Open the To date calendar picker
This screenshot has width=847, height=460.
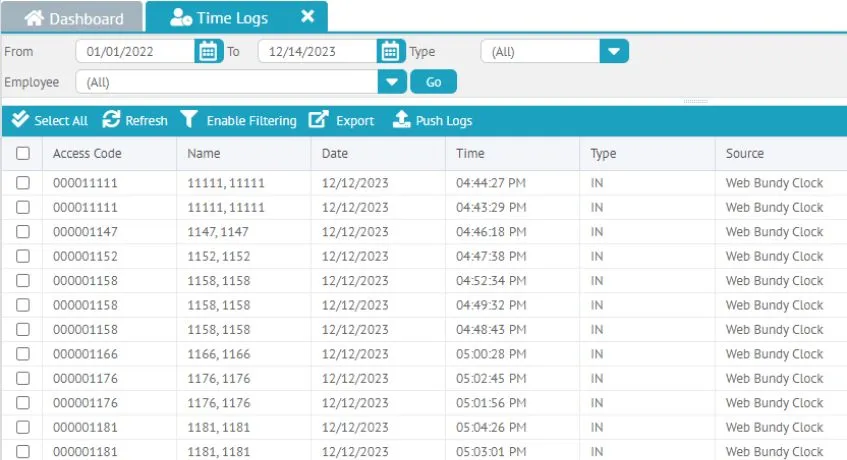[391, 51]
